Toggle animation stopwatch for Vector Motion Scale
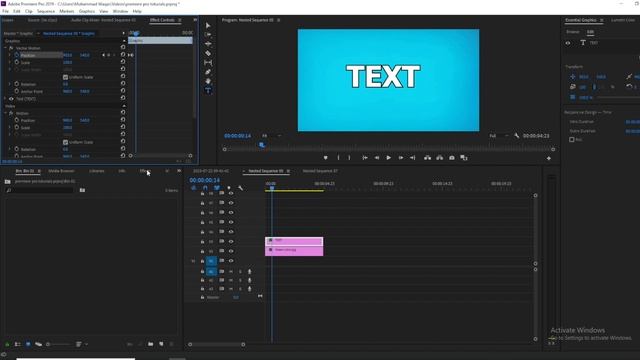 click(x=17, y=62)
